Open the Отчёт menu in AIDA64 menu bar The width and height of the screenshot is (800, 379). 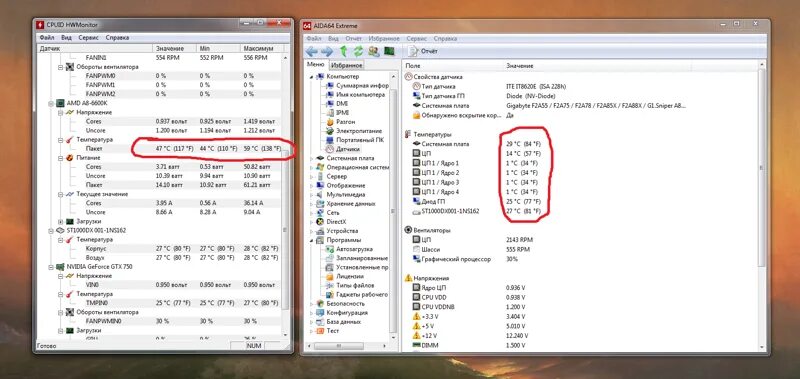coord(354,39)
